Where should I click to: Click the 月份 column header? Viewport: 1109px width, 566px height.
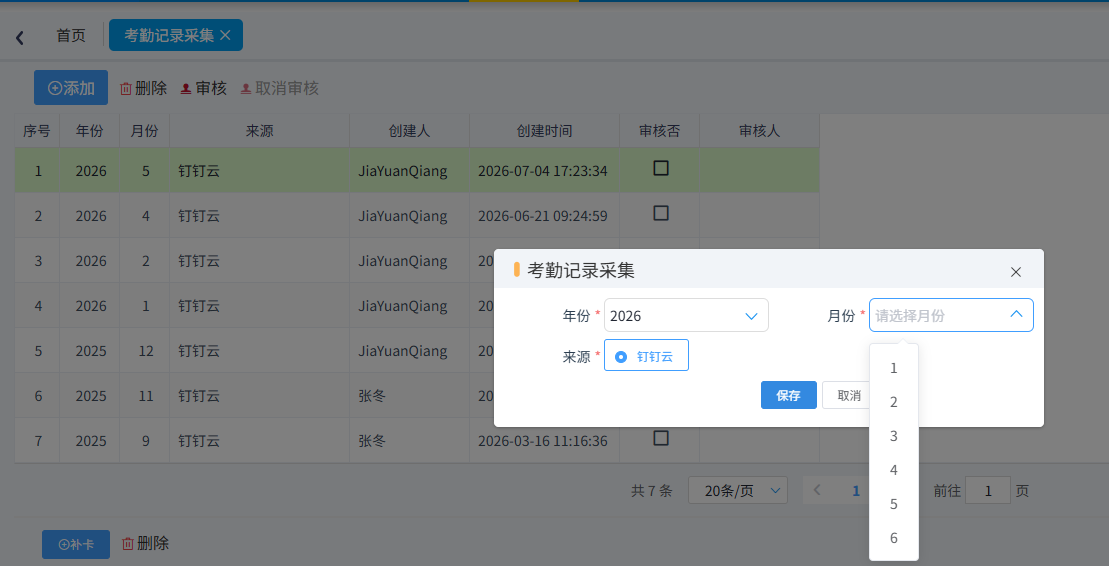144,131
